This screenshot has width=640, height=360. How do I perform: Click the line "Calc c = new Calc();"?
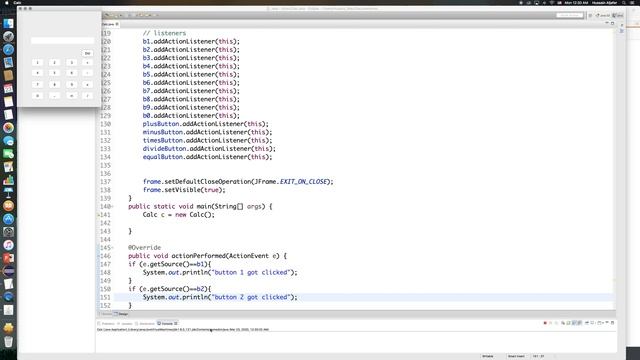(178, 215)
